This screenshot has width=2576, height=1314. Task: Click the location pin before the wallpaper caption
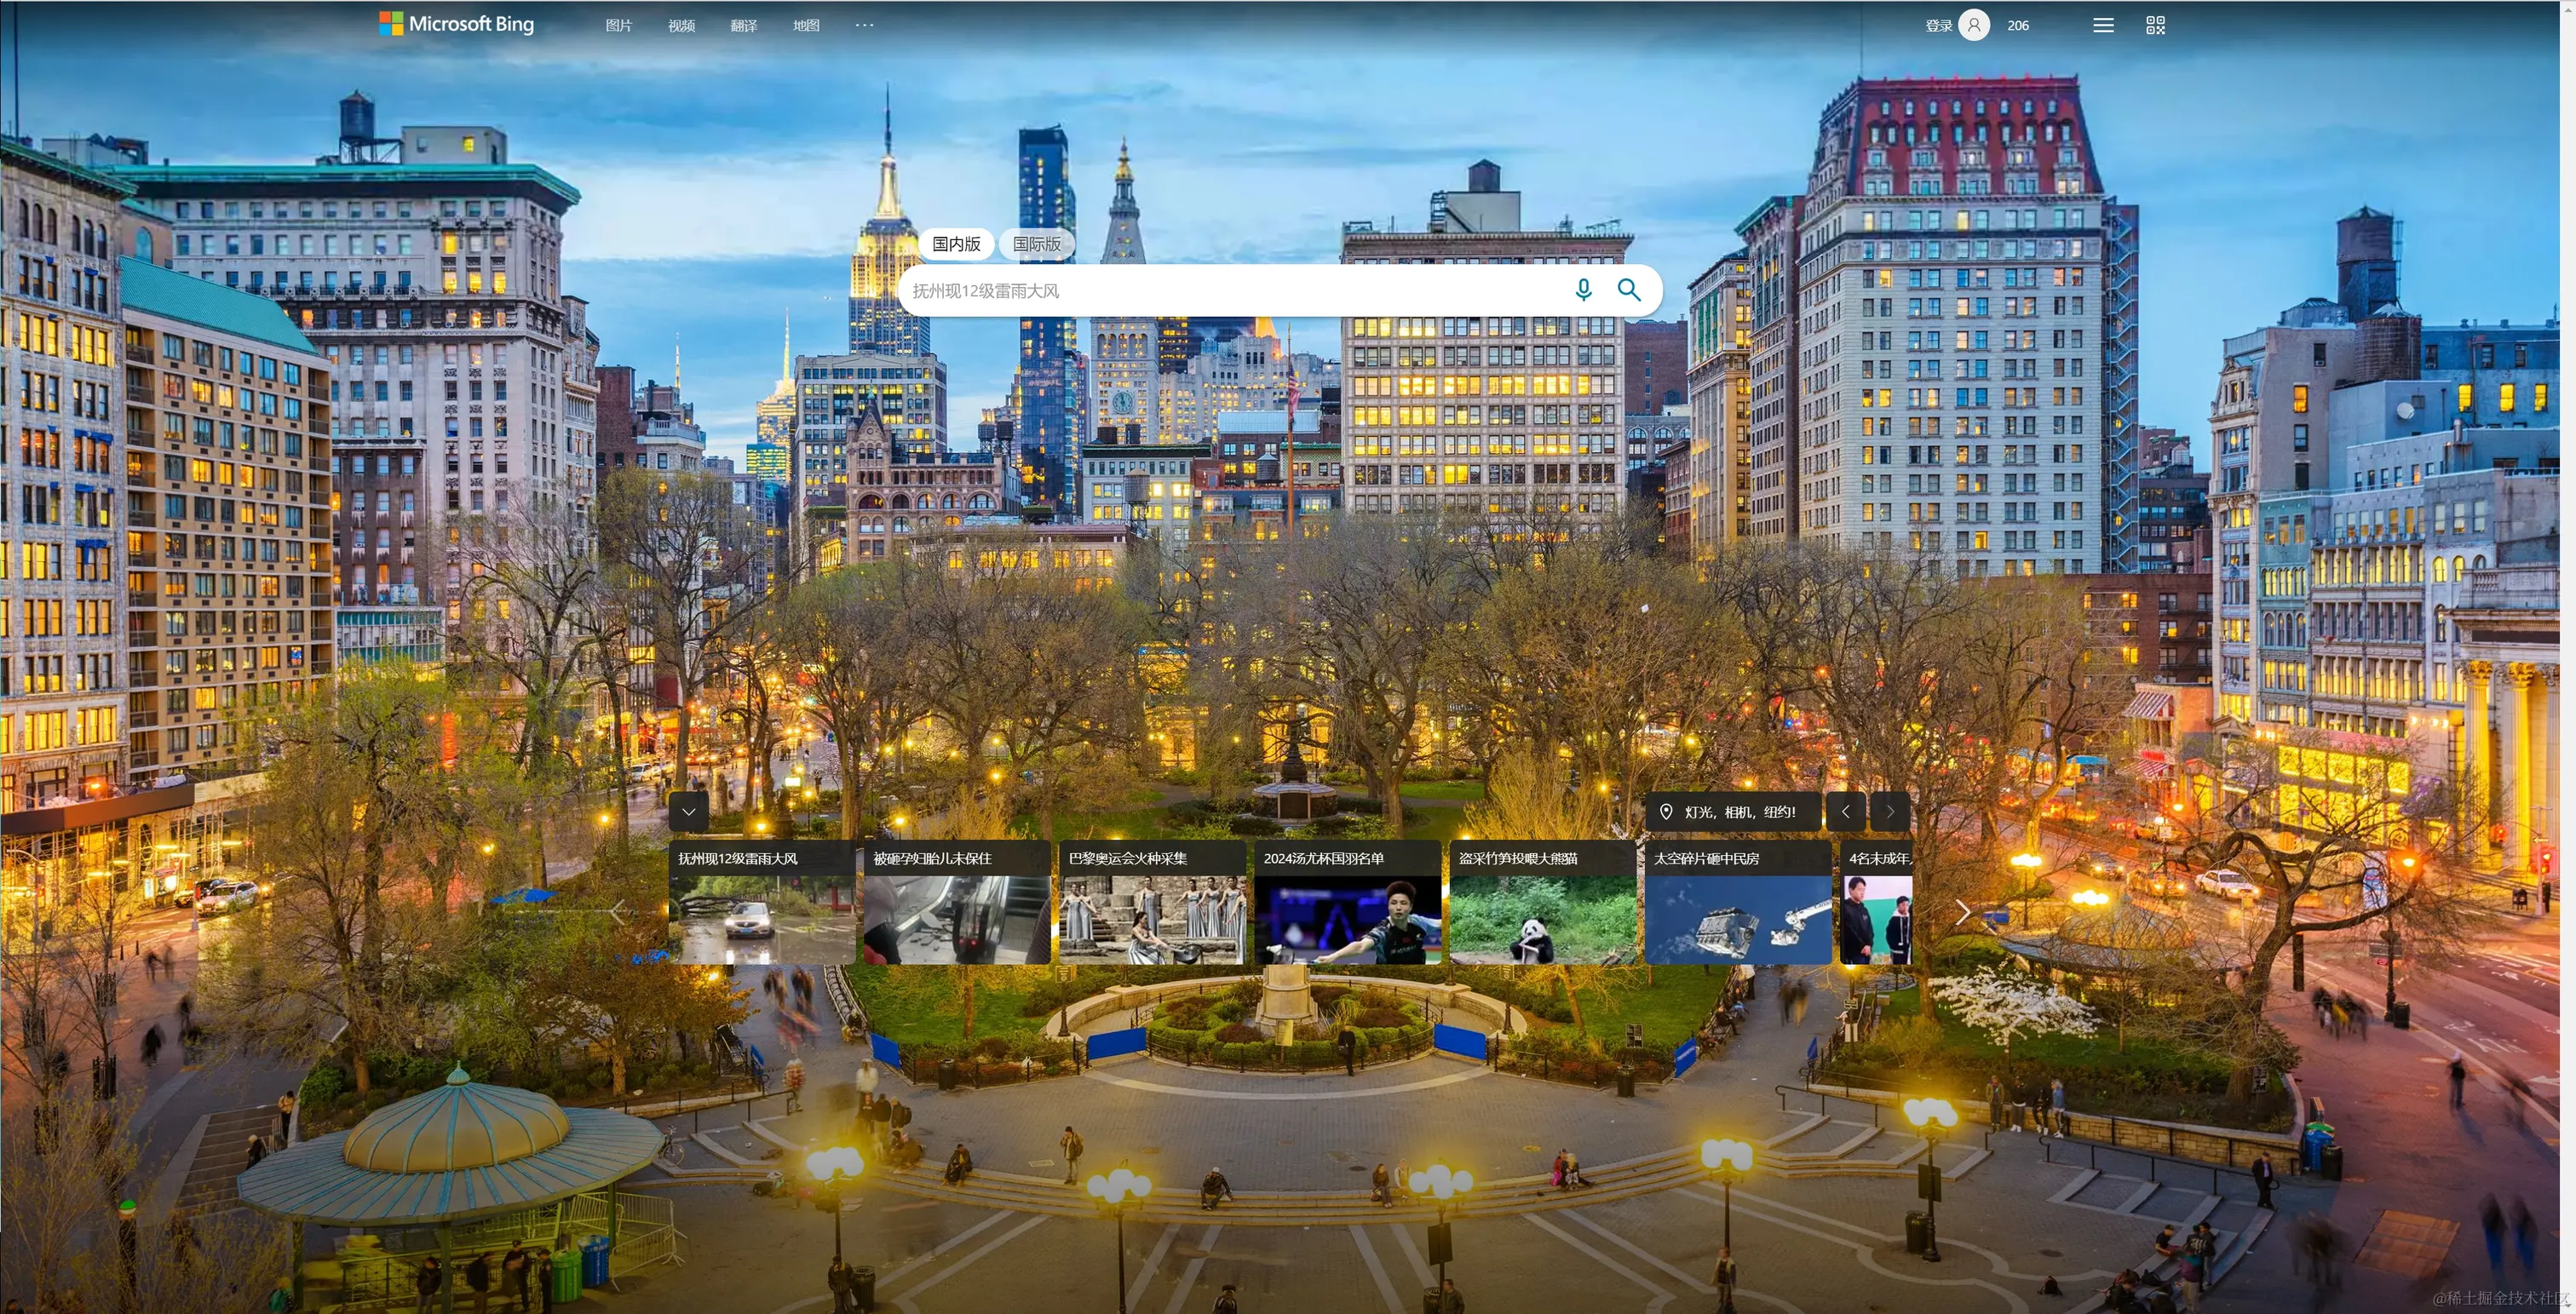[1666, 811]
